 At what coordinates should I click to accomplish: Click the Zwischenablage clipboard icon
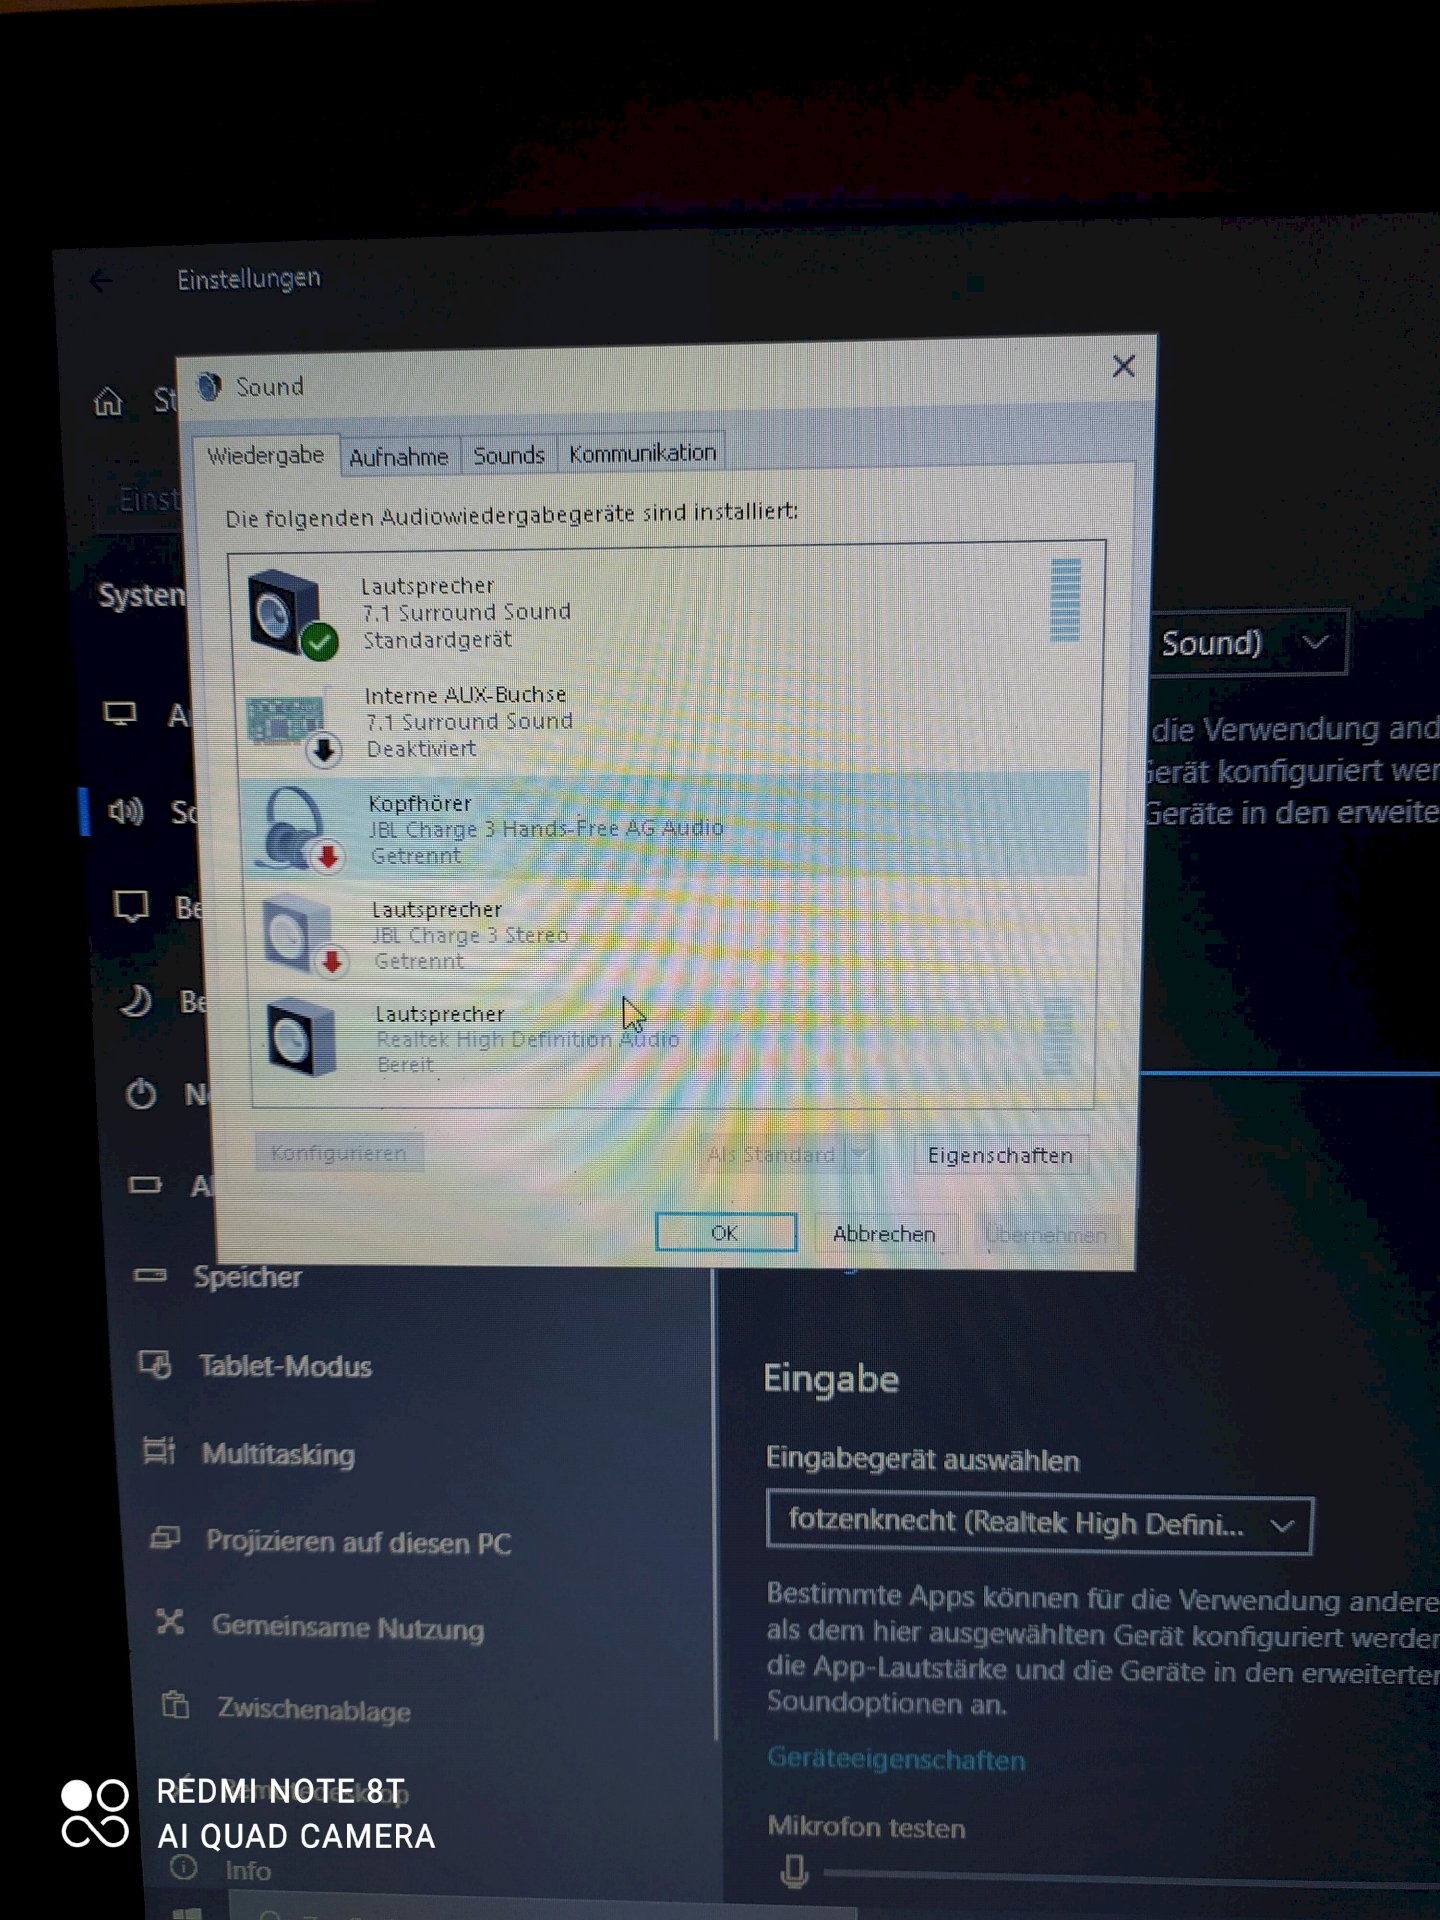pos(176,1704)
